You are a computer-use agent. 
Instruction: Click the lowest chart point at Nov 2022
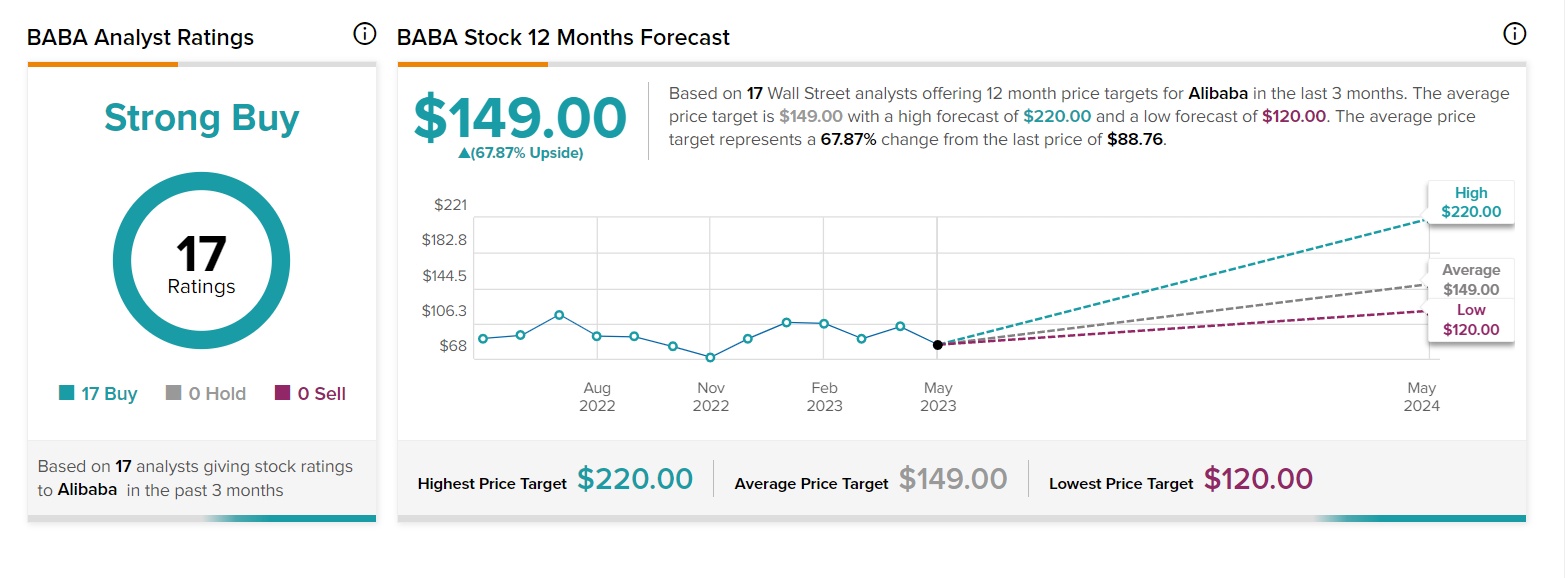click(x=710, y=357)
